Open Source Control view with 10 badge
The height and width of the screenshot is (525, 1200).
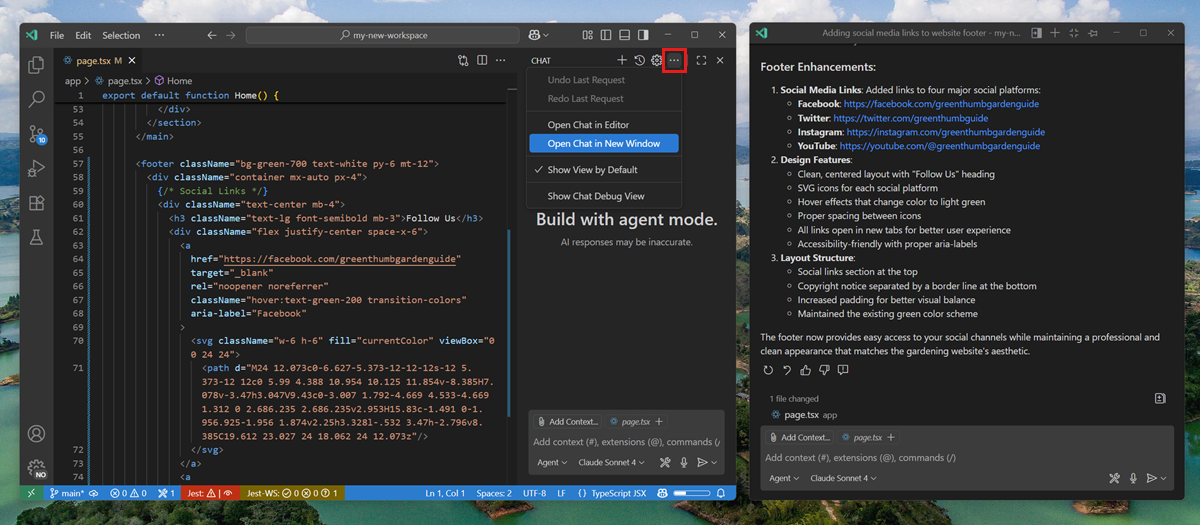click(36, 134)
